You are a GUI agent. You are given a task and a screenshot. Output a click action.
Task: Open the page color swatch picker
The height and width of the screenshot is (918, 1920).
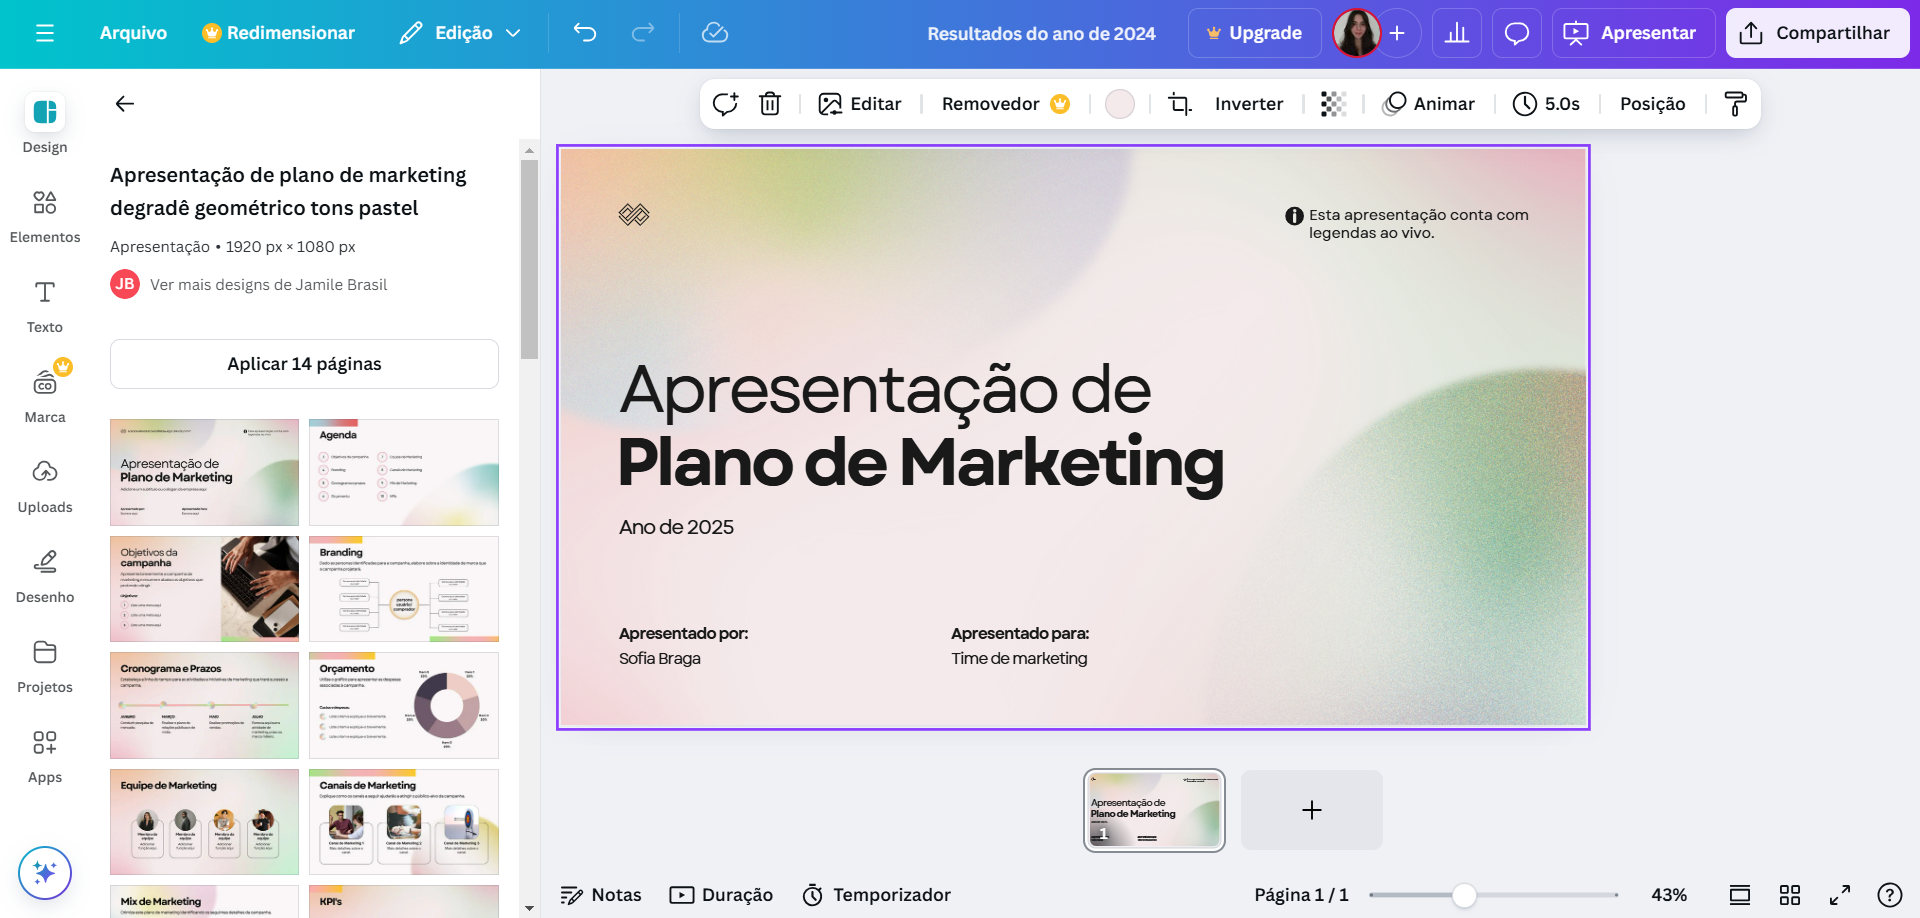1119,103
